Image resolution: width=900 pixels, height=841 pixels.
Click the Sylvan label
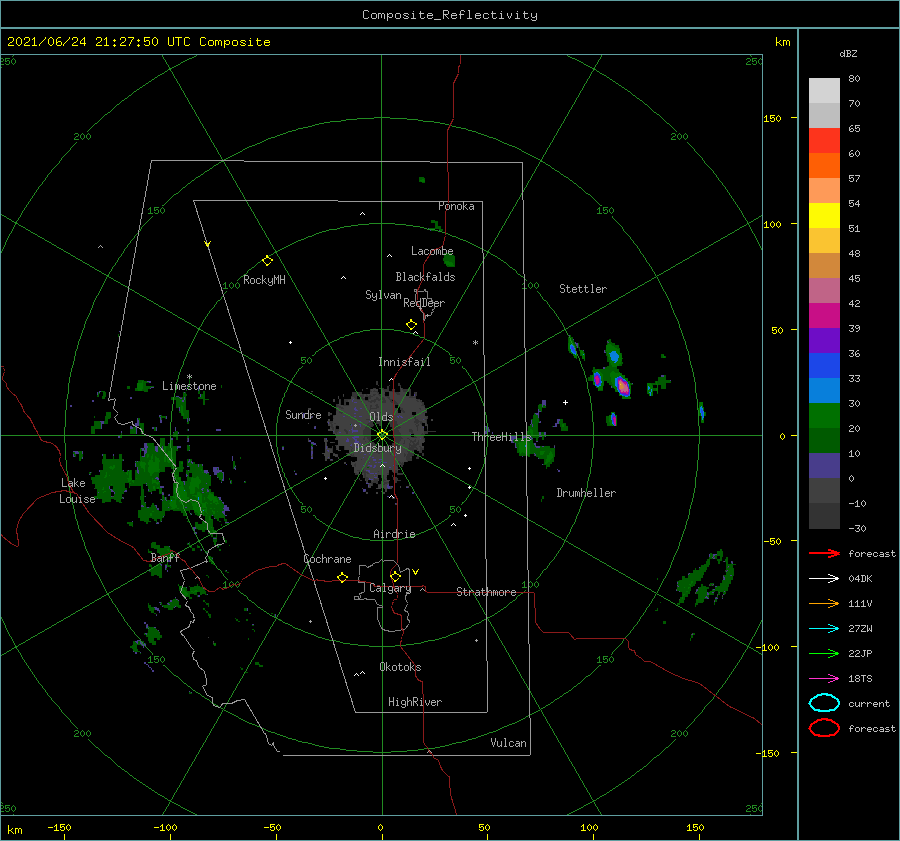tap(383, 295)
